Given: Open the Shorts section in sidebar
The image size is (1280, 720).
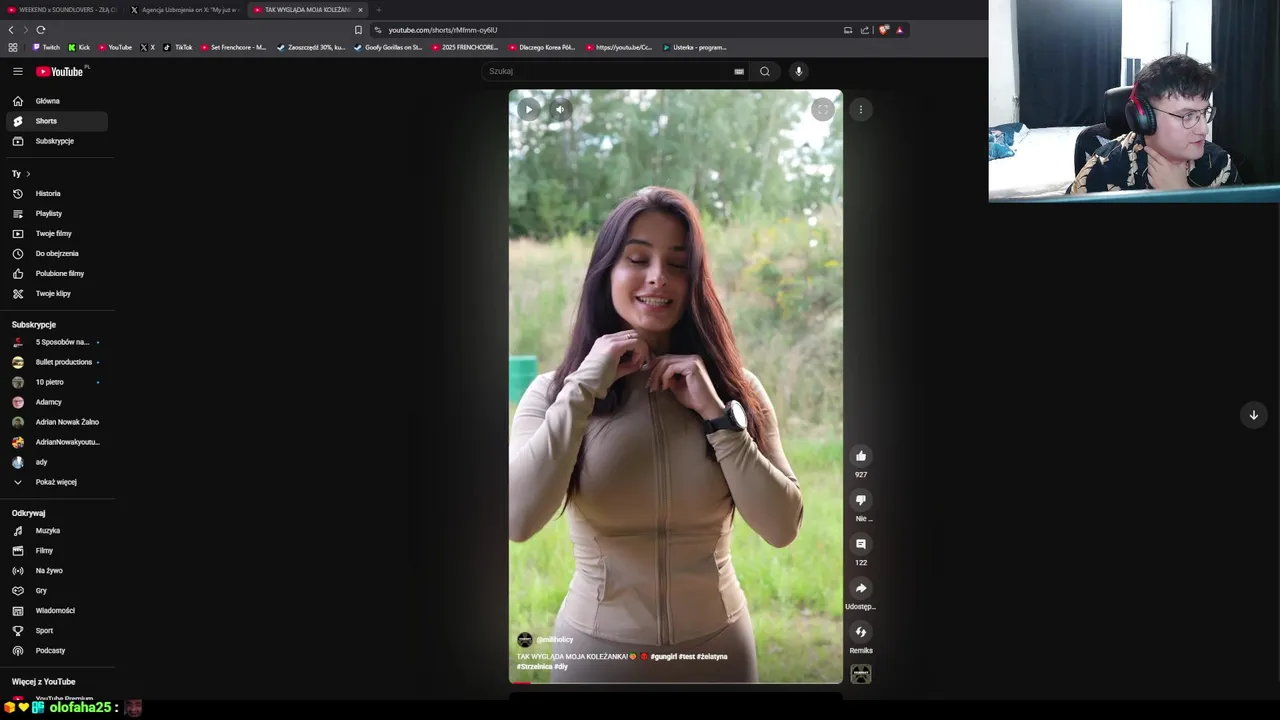Looking at the screenshot, I should click(56, 121).
